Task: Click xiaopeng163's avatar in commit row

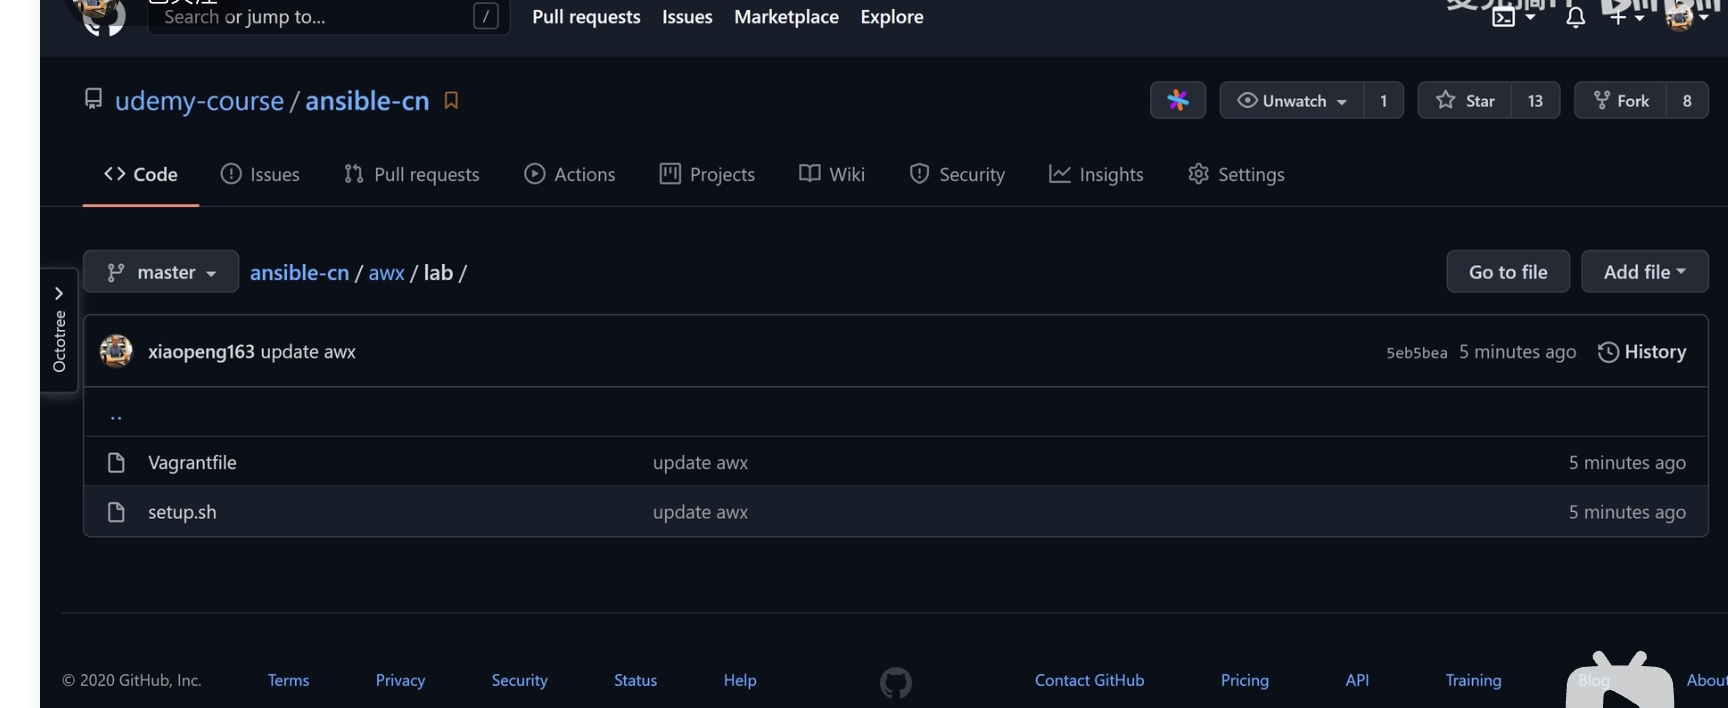Action: pos(116,351)
